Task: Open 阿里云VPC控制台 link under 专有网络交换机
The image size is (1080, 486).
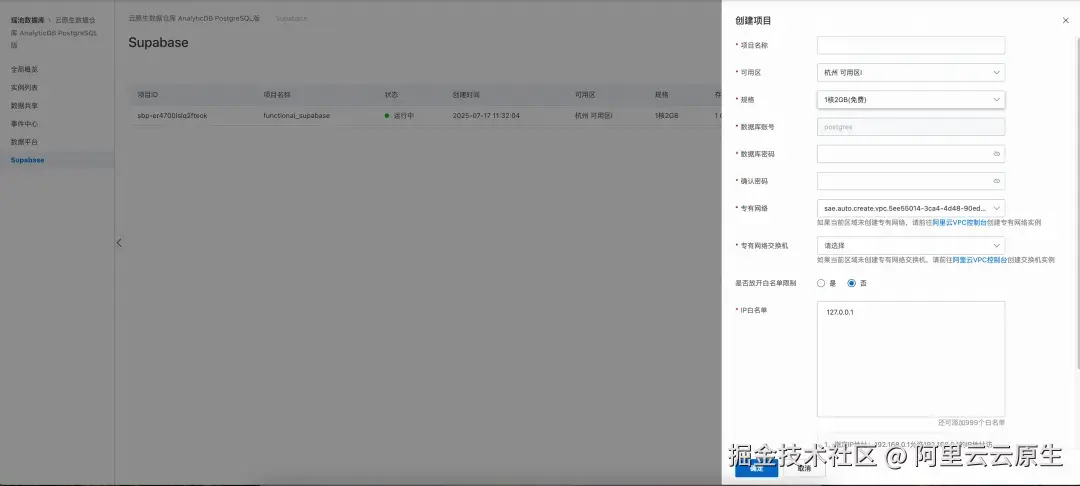Action: point(979,260)
